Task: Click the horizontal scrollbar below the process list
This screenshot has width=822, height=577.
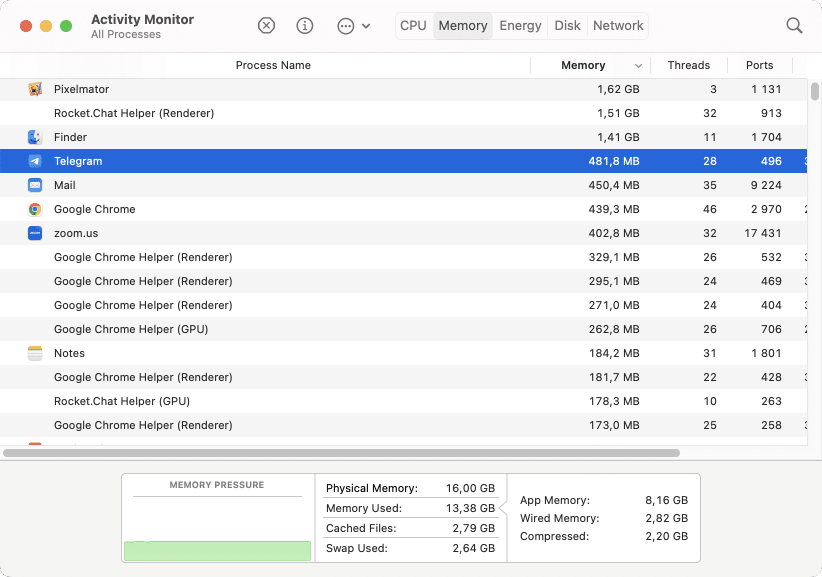Action: 341,453
